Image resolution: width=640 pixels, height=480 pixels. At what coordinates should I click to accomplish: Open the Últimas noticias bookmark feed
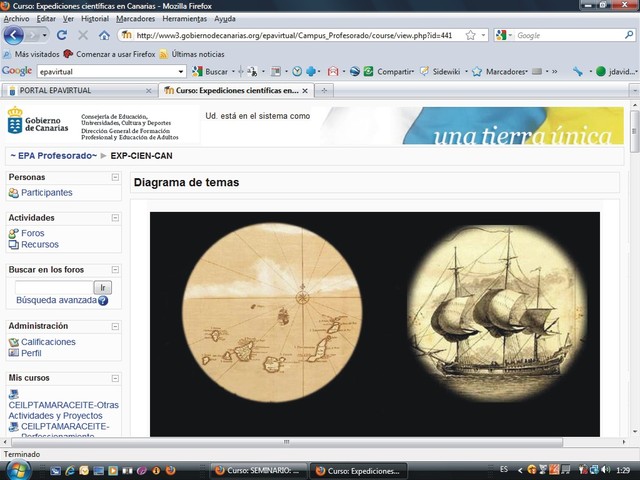(x=192, y=54)
